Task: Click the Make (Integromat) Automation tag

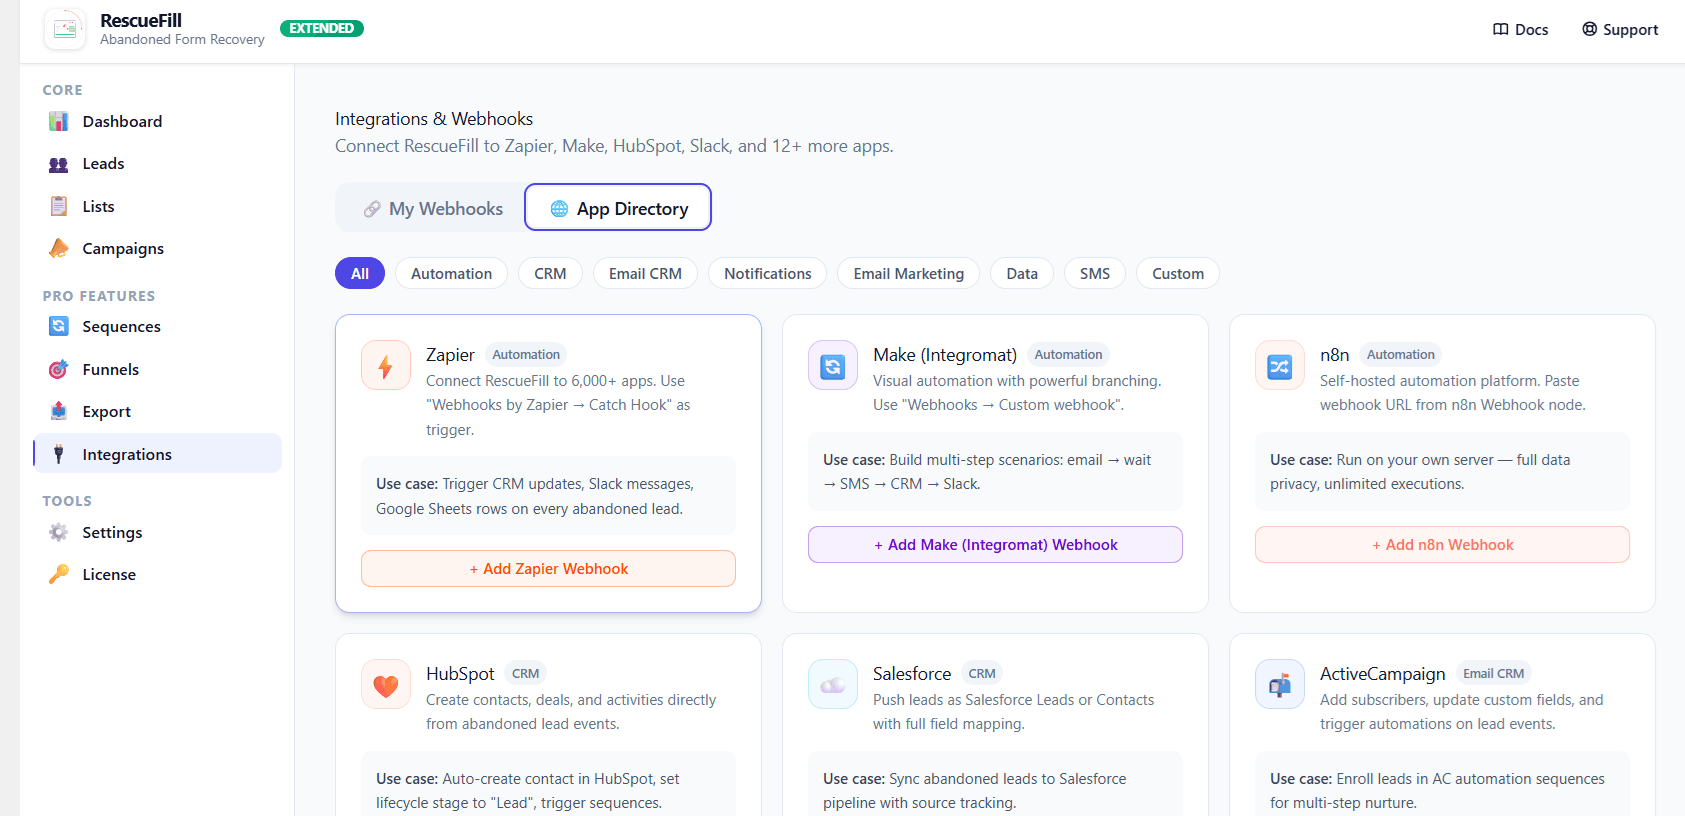Action: [x=1068, y=354]
